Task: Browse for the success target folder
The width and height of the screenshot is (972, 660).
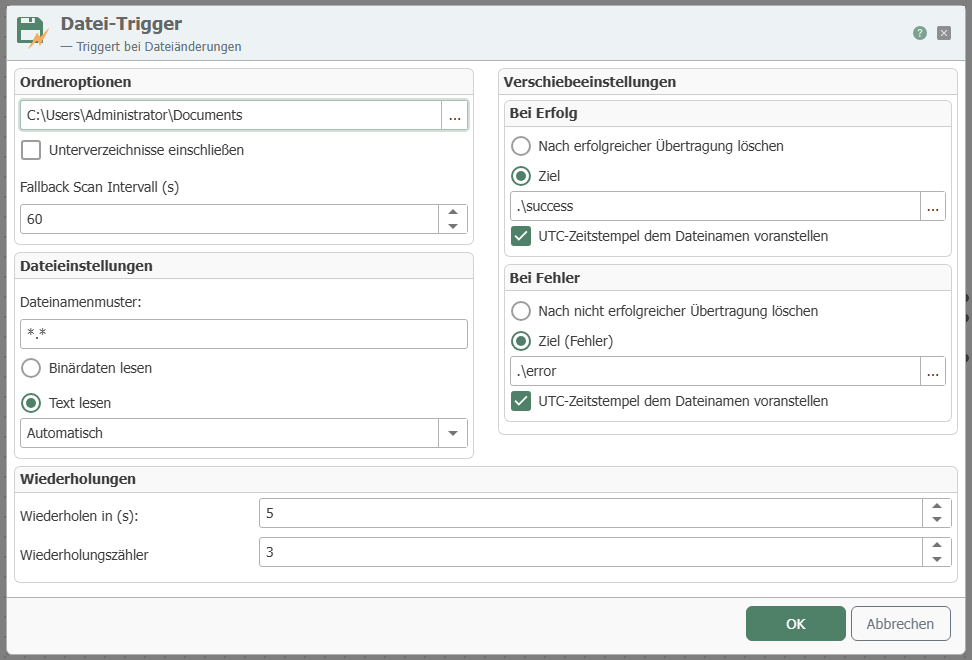Action: click(x=932, y=207)
